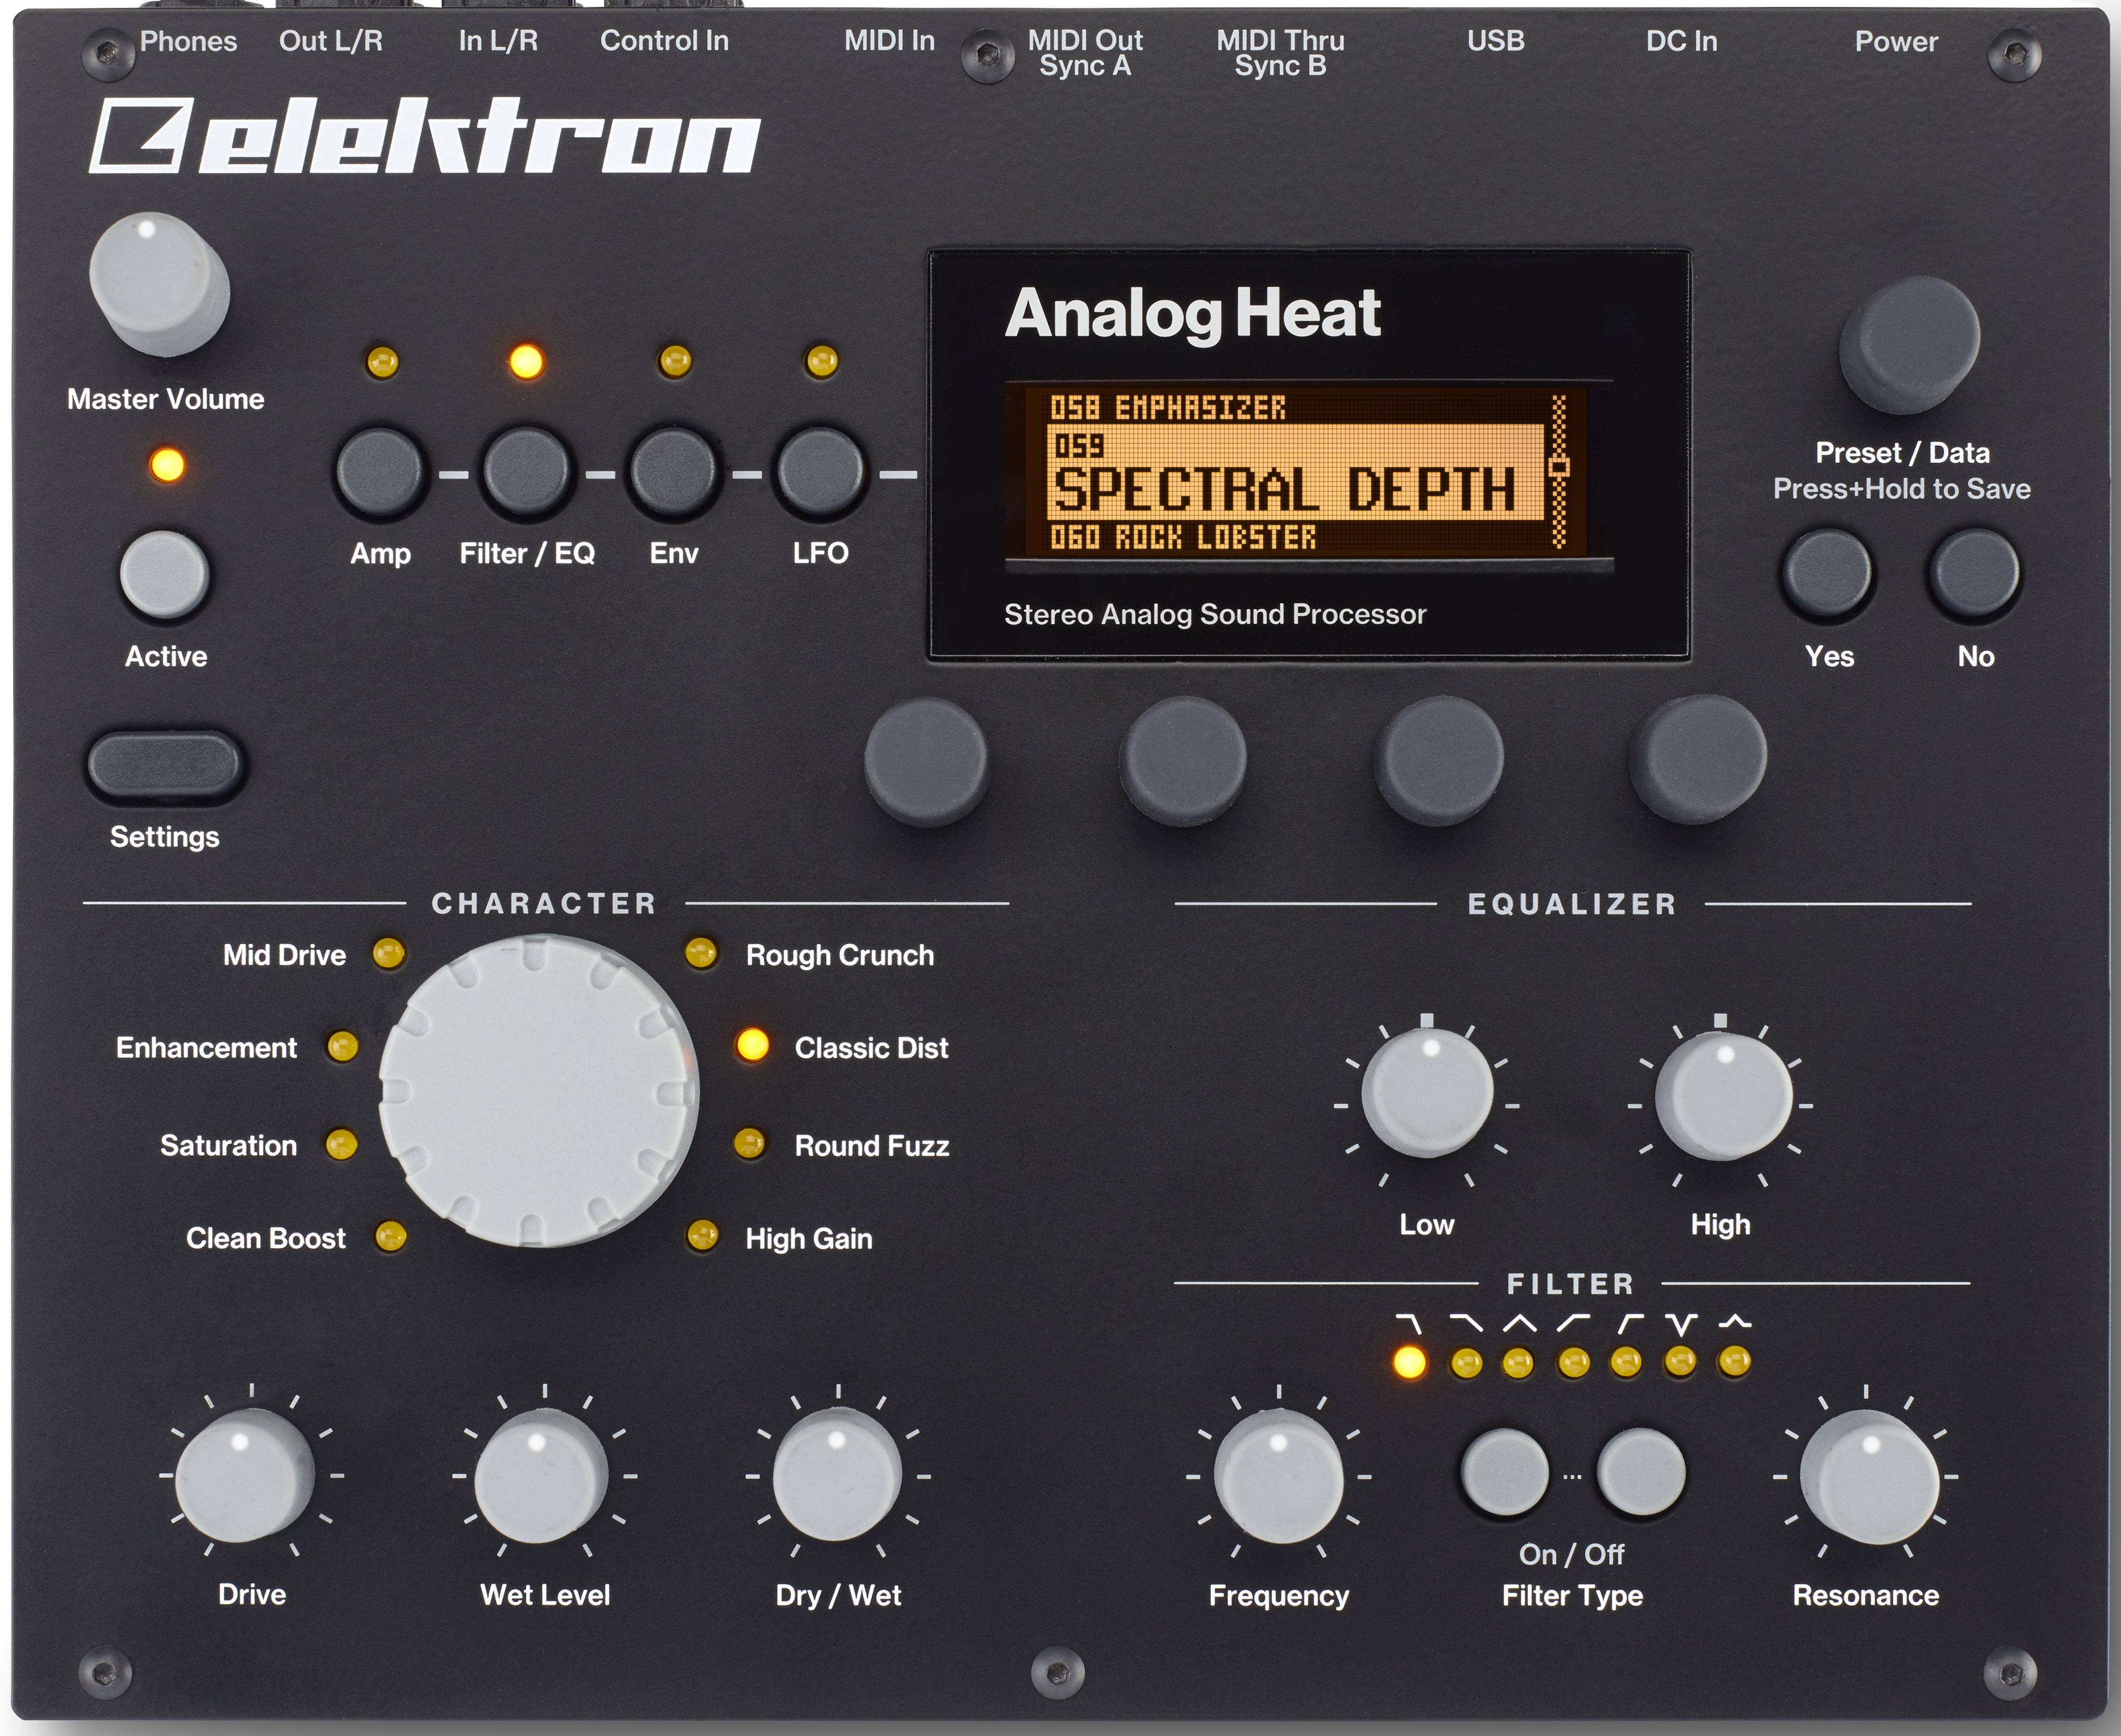Click the Press+Hold to Save text
This screenshot has width=2121, height=1736.
[1902, 489]
